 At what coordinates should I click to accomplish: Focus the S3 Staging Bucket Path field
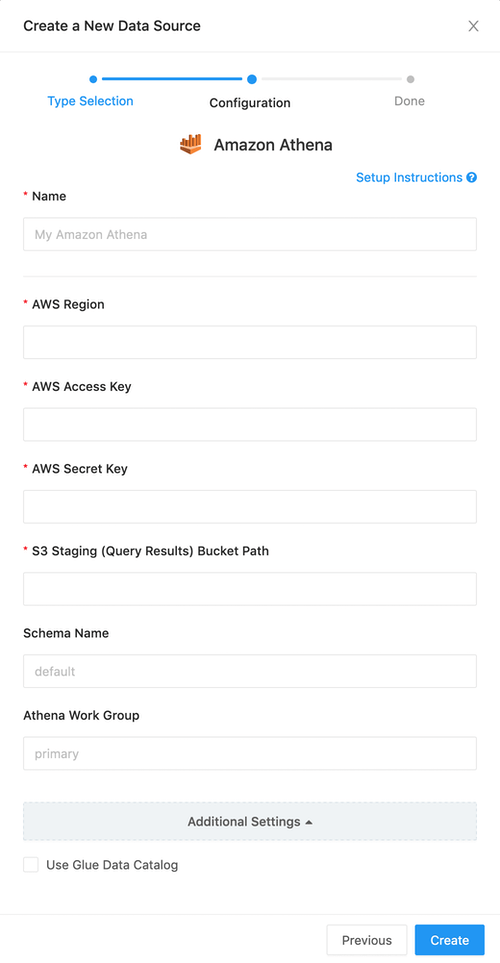click(250, 589)
